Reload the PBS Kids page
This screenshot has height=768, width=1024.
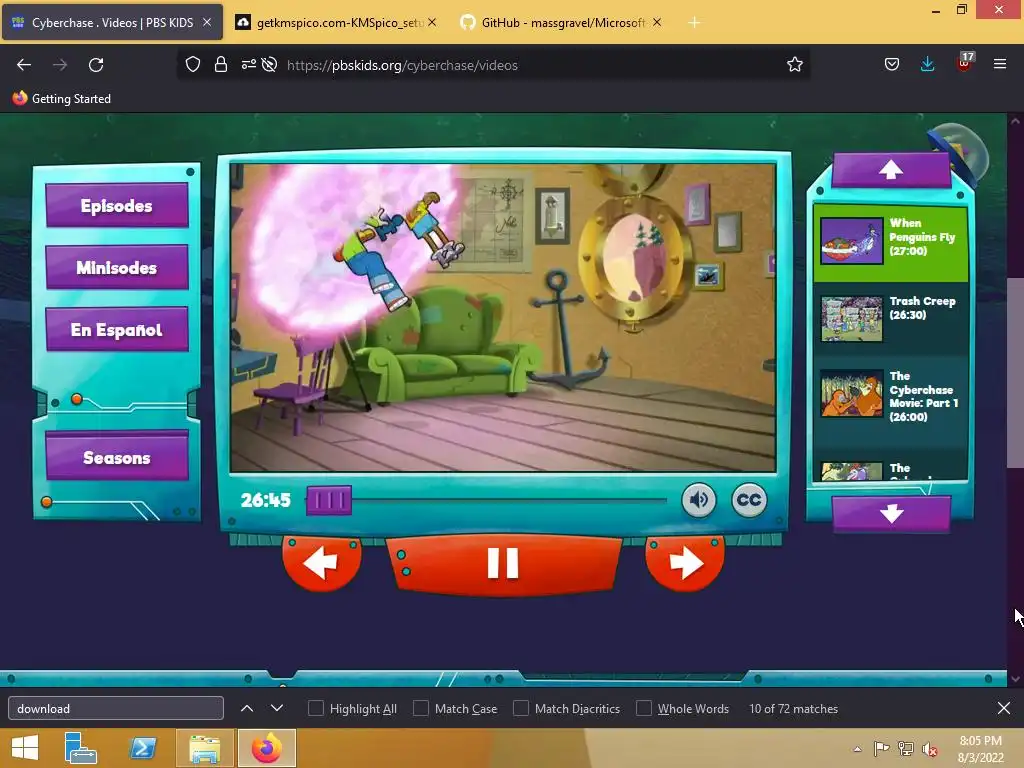coord(96,65)
